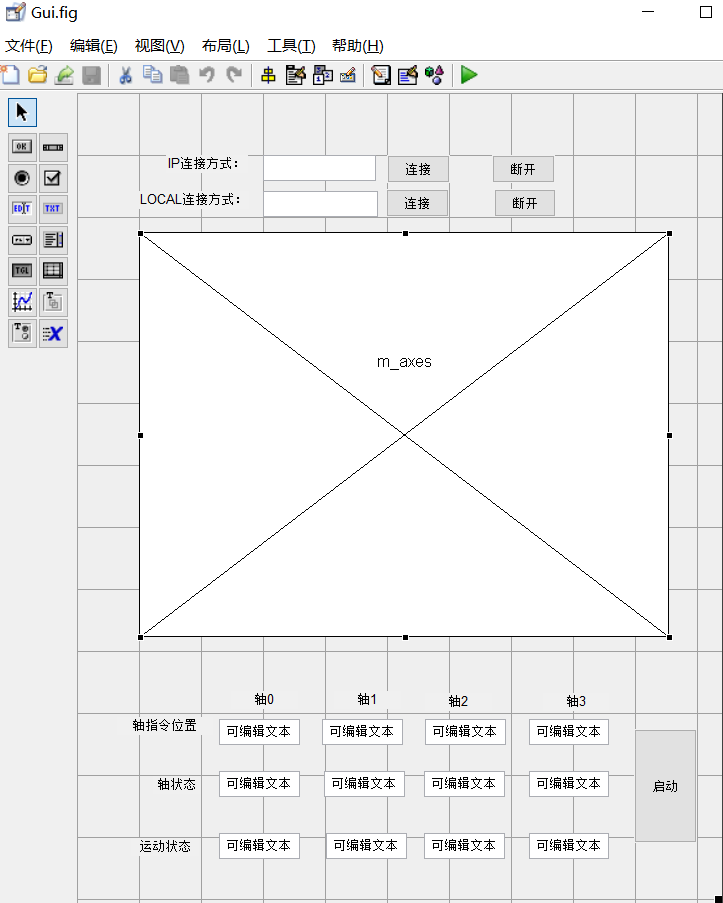Viewport: 723px width, 903px height.
Task: Open the 帮助(H) menu
Action: coord(358,45)
